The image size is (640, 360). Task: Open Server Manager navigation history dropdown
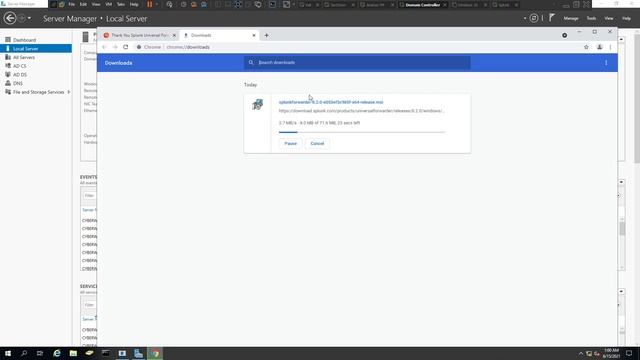point(29,18)
